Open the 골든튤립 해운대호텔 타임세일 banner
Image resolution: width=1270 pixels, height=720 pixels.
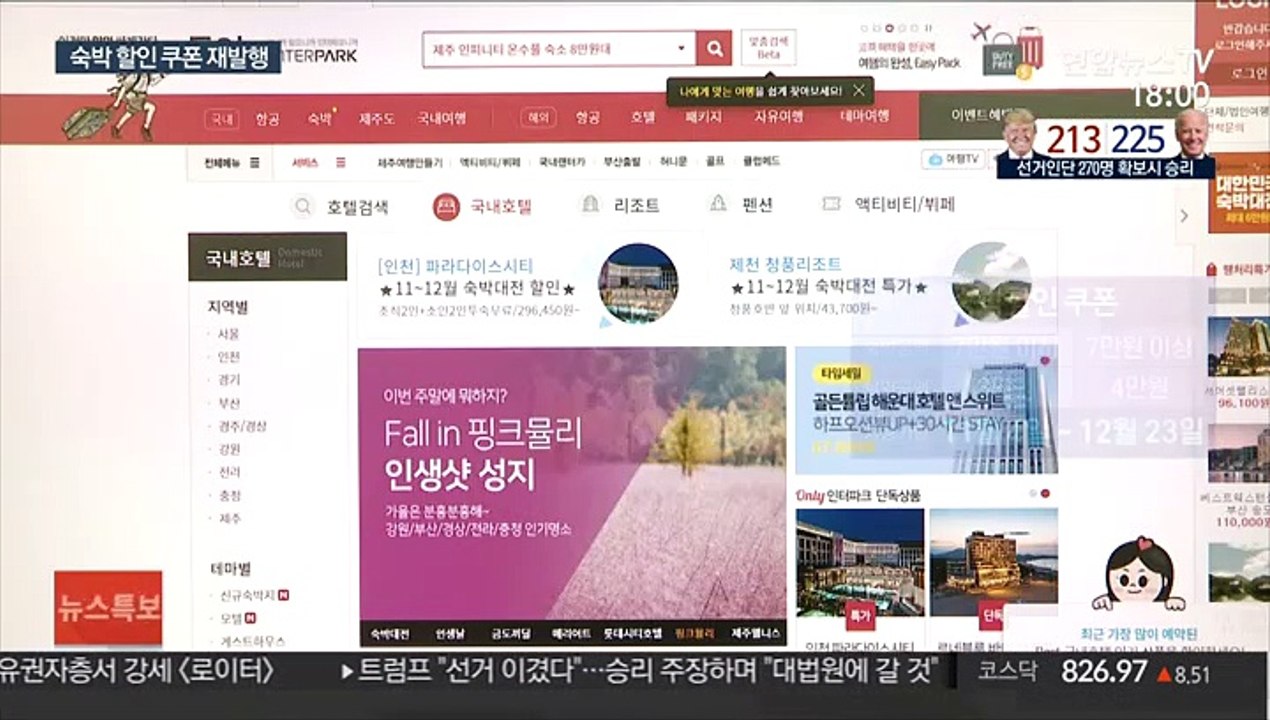(x=926, y=410)
